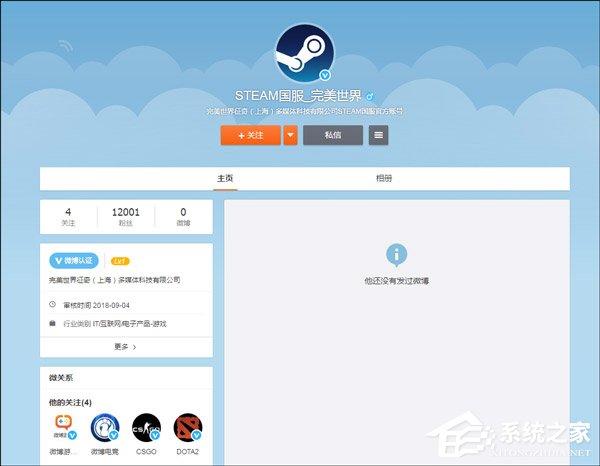Click the orange Lv.1 level badge

point(120,261)
